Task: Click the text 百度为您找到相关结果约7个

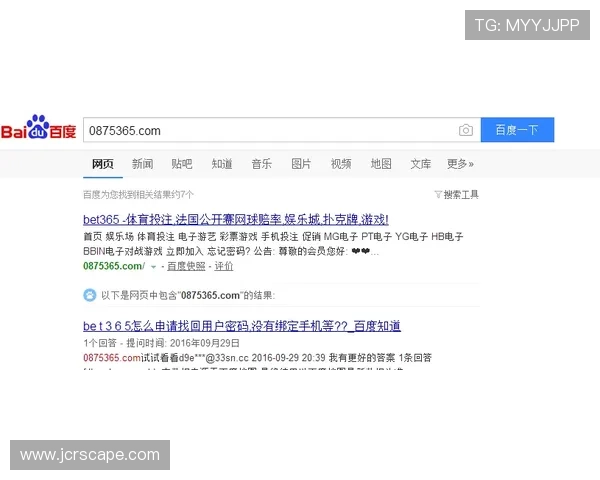Action: click(x=138, y=195)
